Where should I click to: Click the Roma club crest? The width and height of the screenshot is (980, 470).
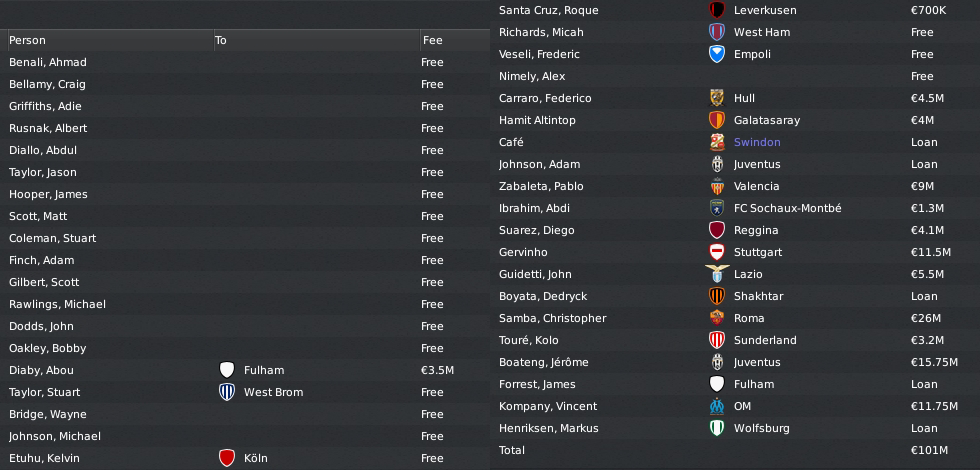click(x=716, y=318)
